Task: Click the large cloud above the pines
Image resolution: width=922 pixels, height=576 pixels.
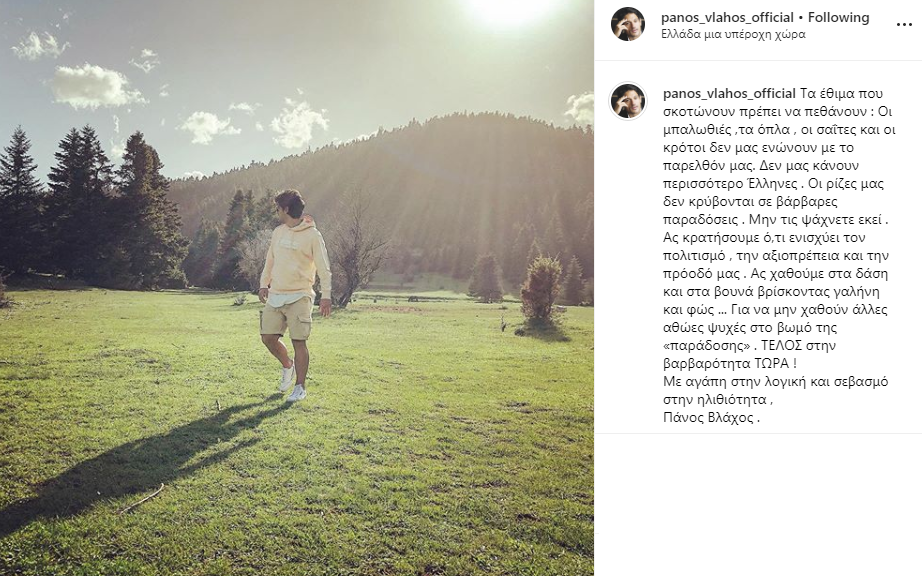Action: 94,86
